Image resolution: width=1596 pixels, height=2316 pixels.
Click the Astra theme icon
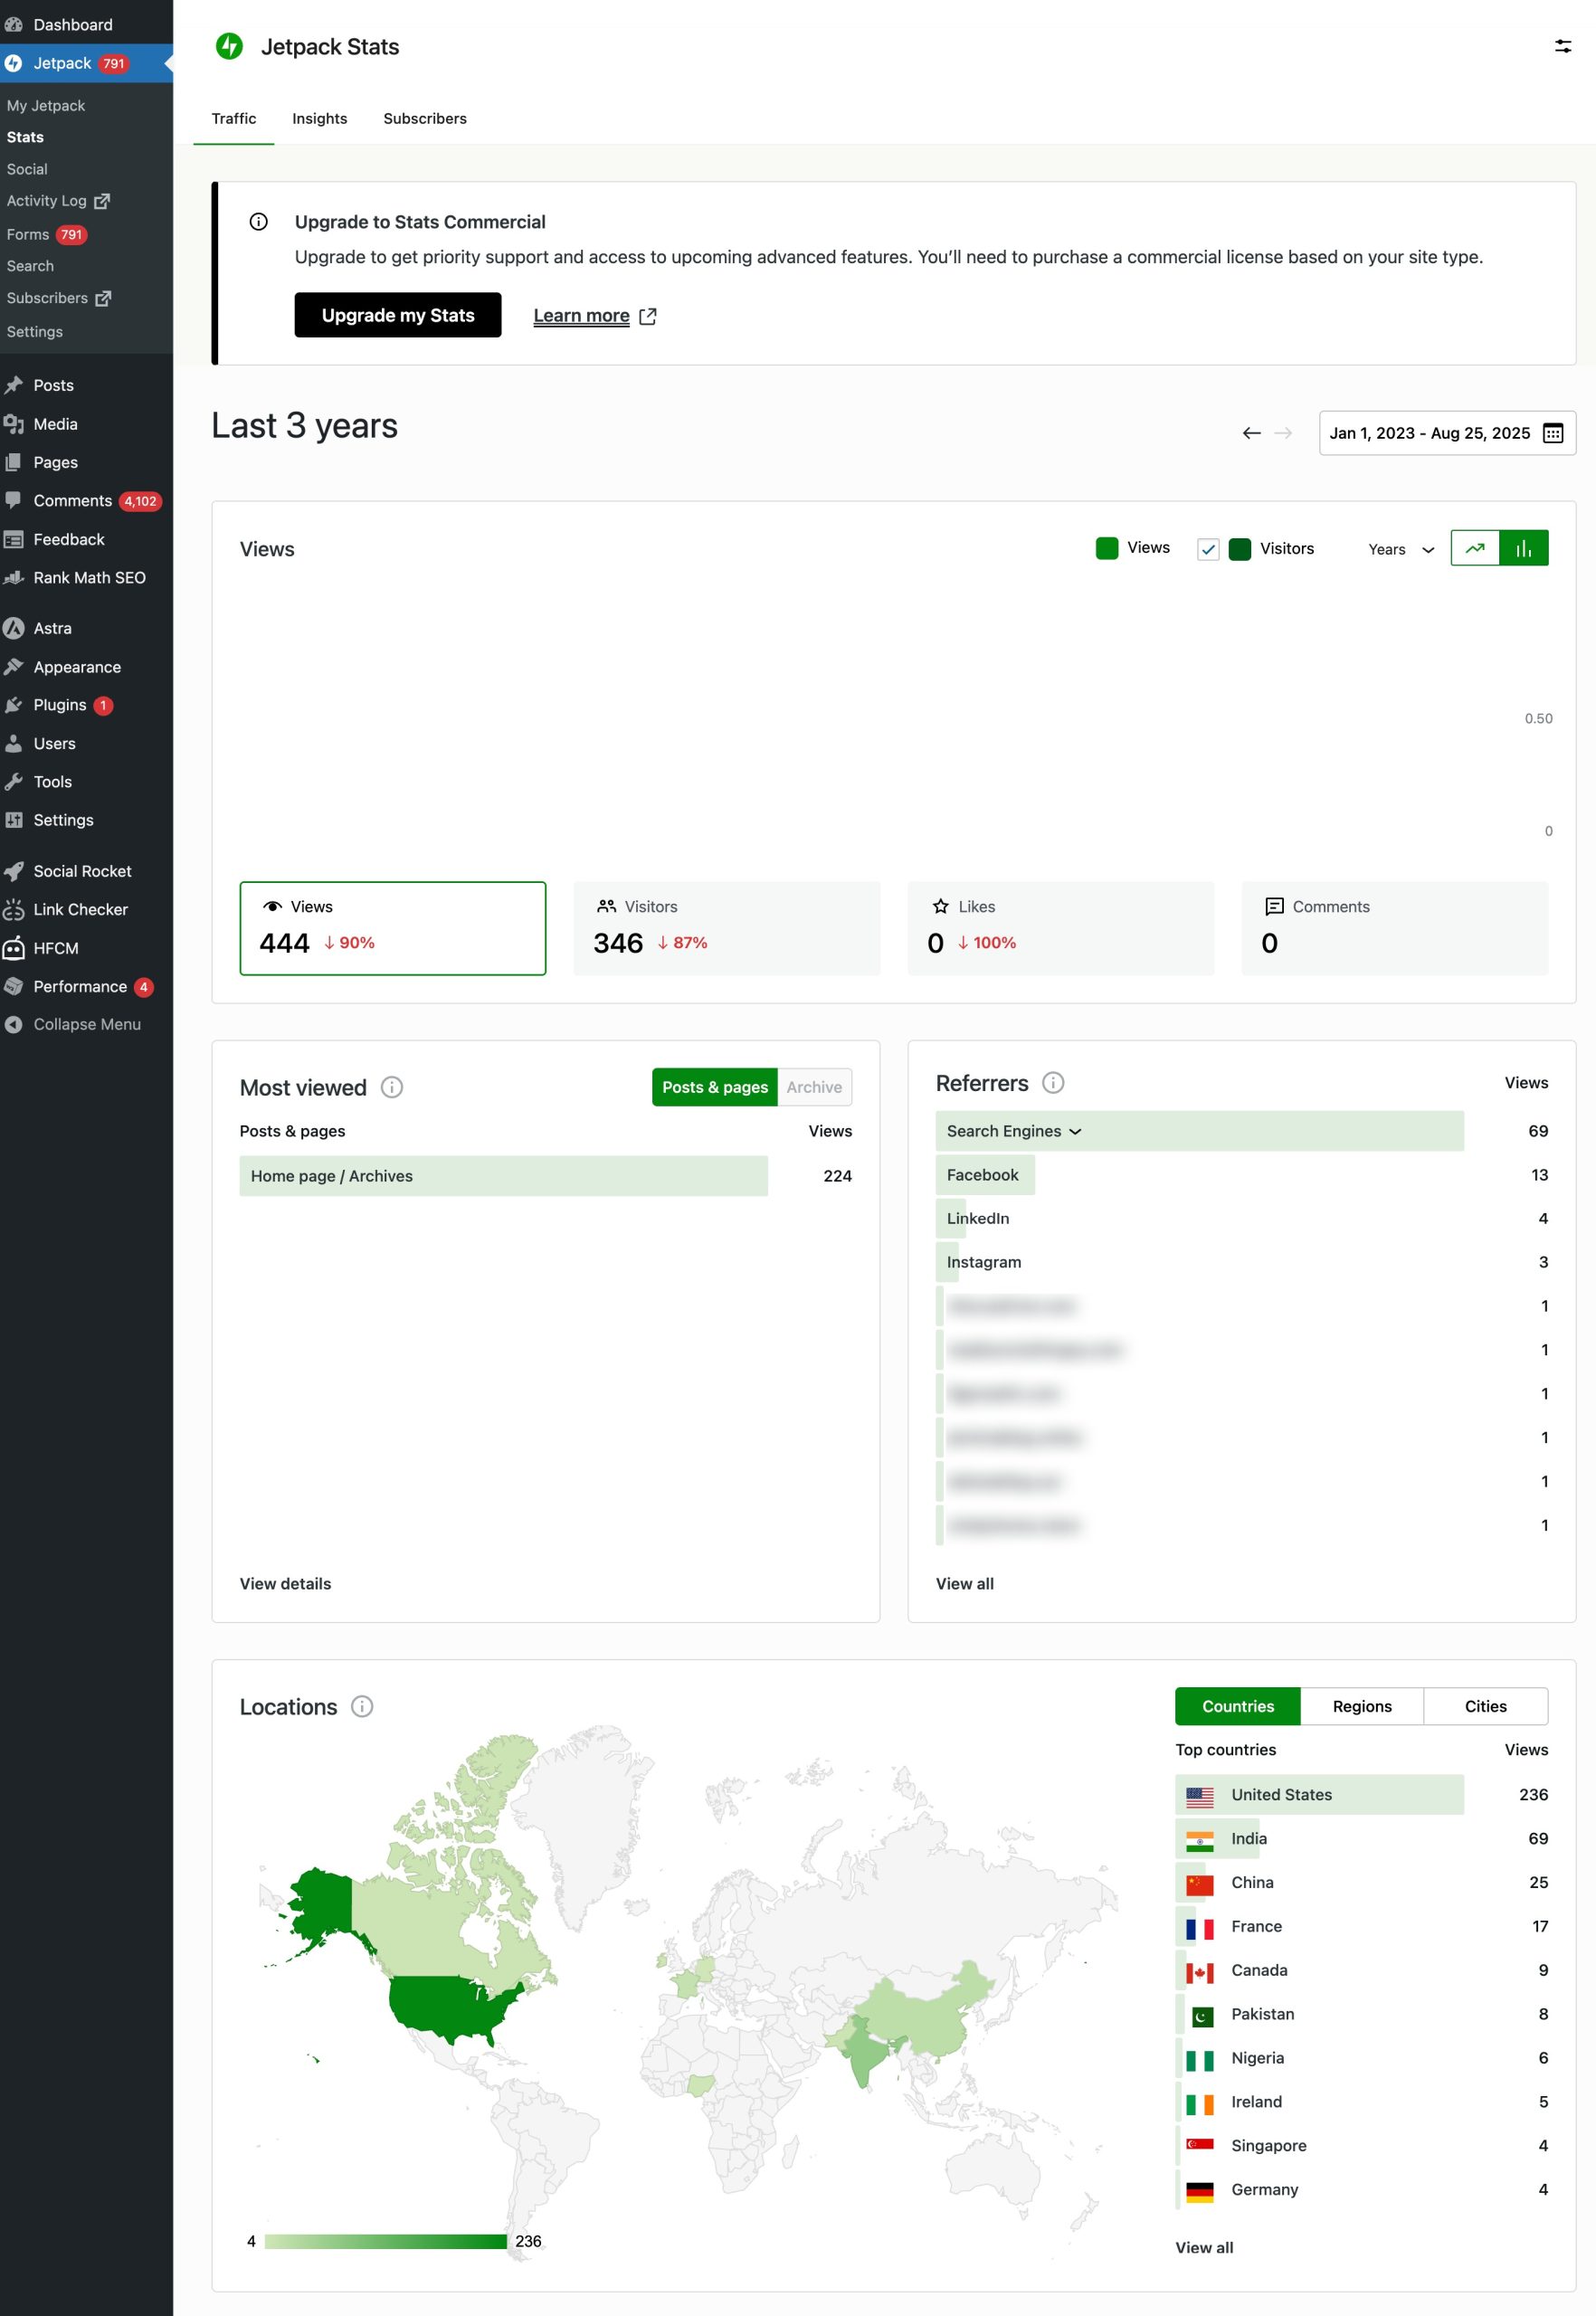coord(14,628)
